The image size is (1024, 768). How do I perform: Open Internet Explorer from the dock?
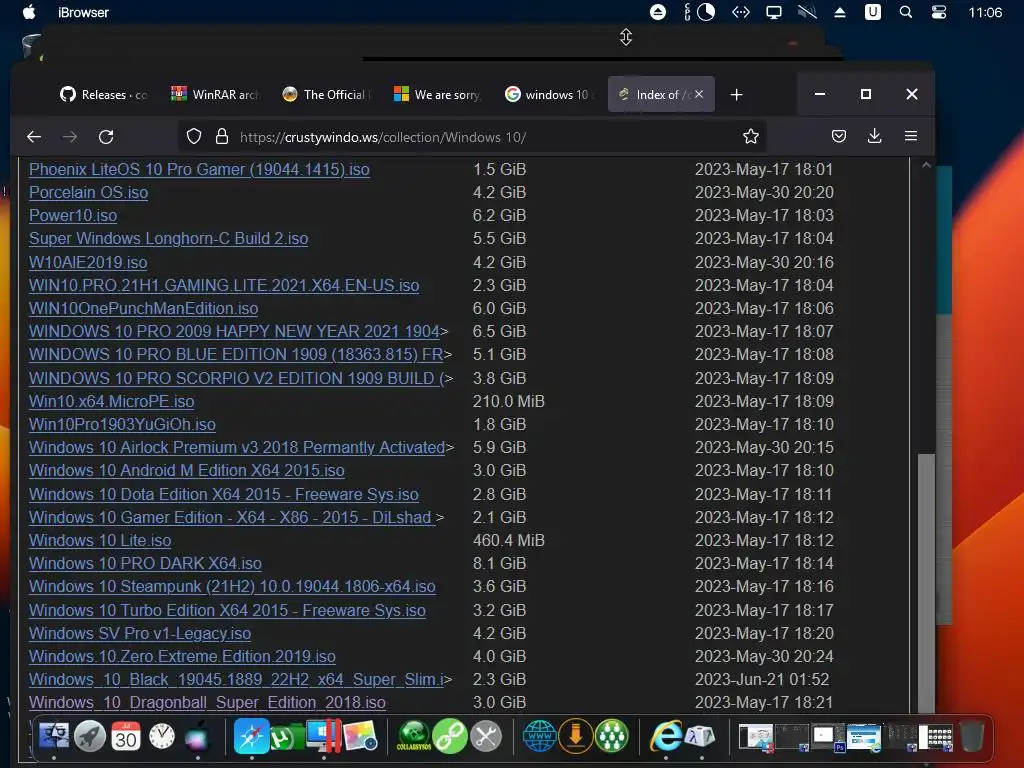click(x=666, y=736)
